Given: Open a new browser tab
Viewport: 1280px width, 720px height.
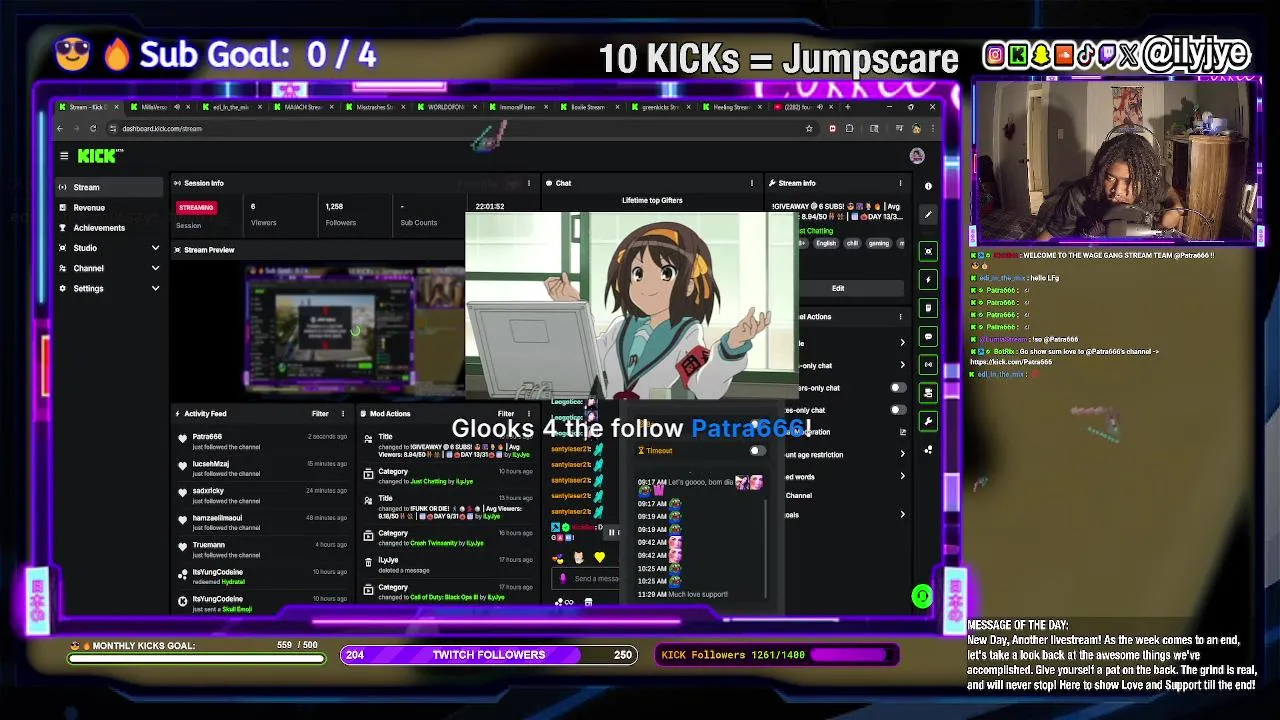Looking at the screenshot, I should pyautogui.click(x=849, y=107).
